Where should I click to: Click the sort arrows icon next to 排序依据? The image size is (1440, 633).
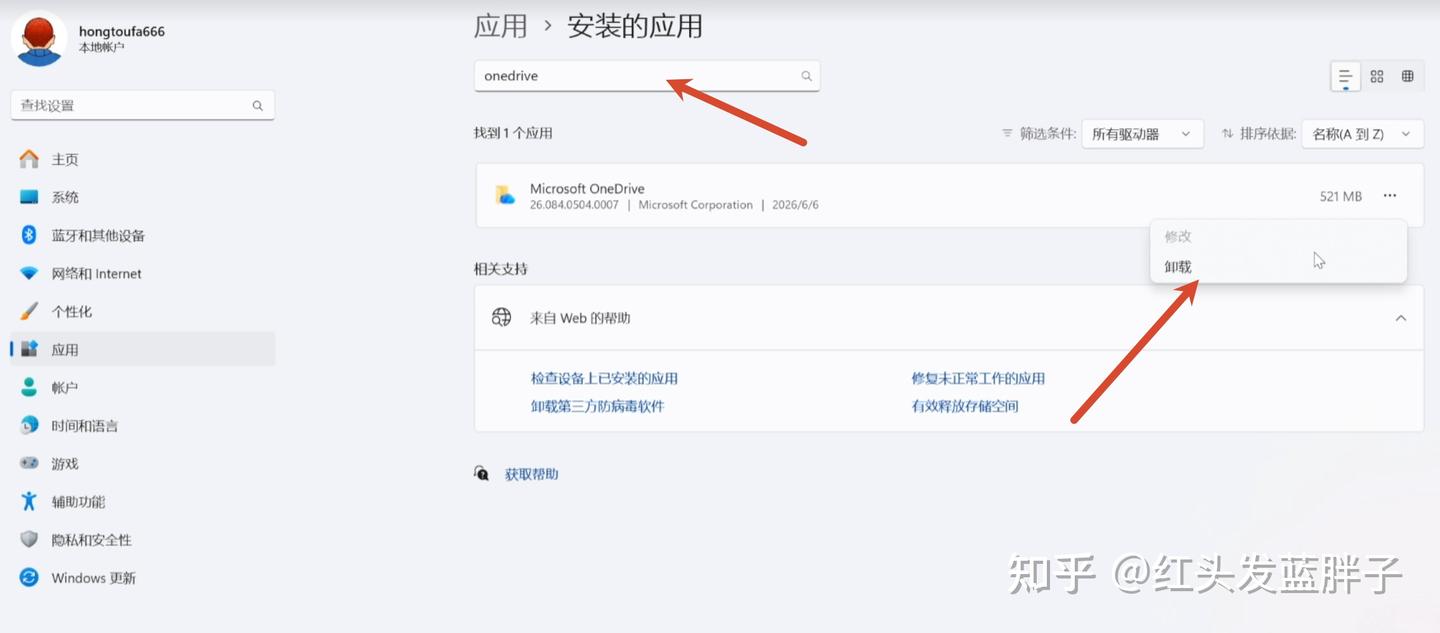1227,133
